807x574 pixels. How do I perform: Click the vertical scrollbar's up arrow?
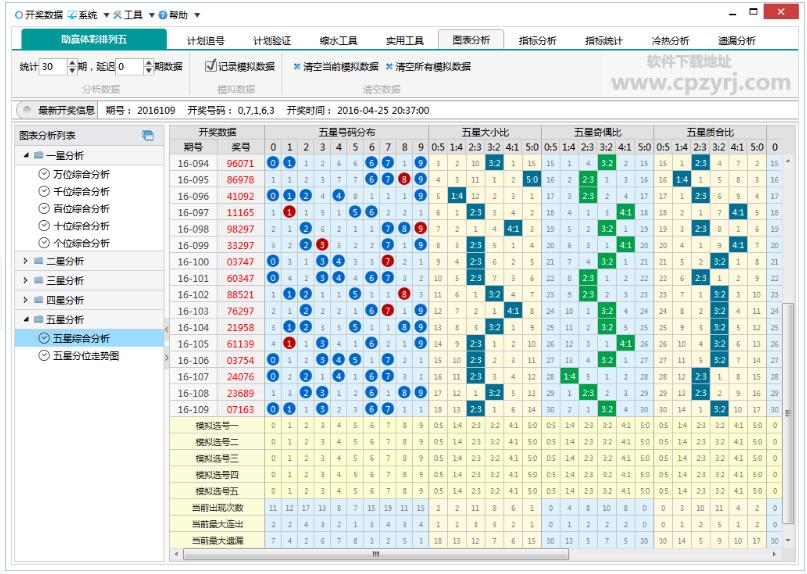[x=788, y=162]
